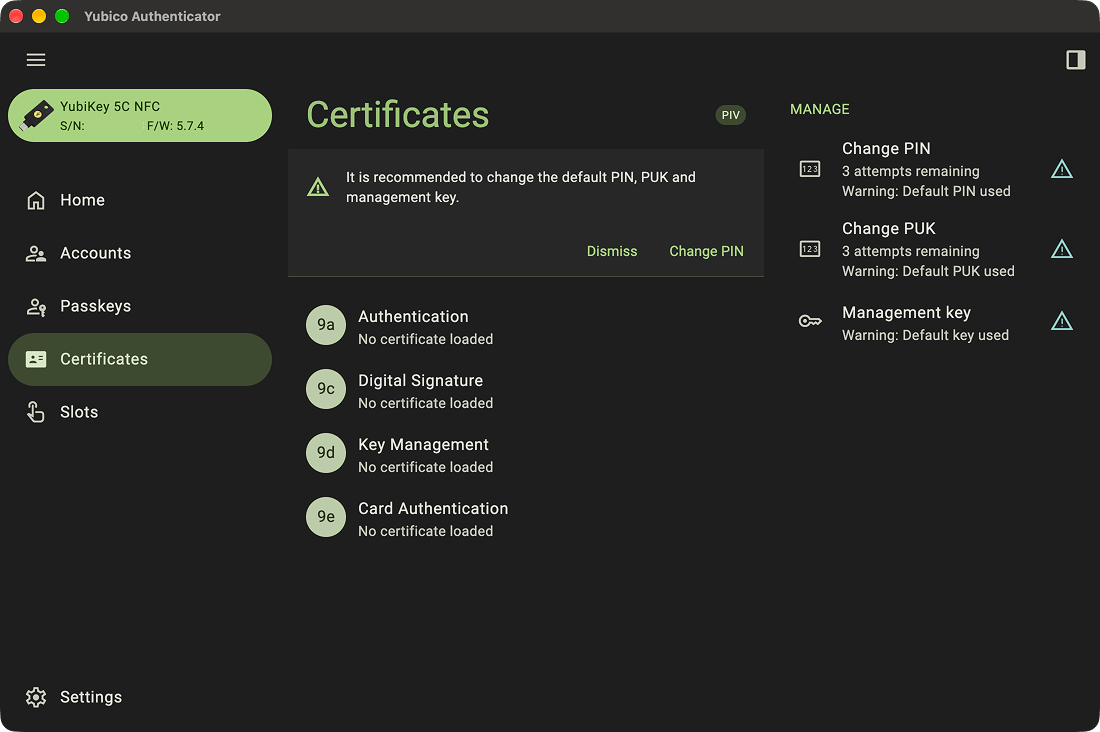Click the key icon beside Management key

810,321
